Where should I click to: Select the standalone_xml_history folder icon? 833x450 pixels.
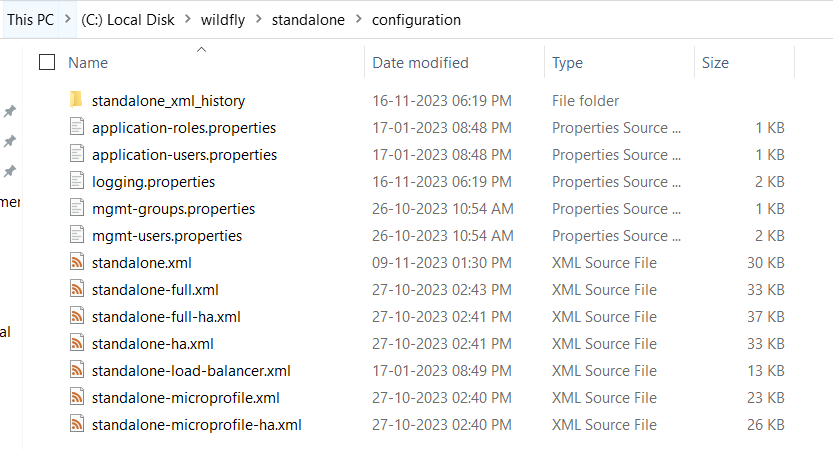pyautogui.click(x=76, y=100)
